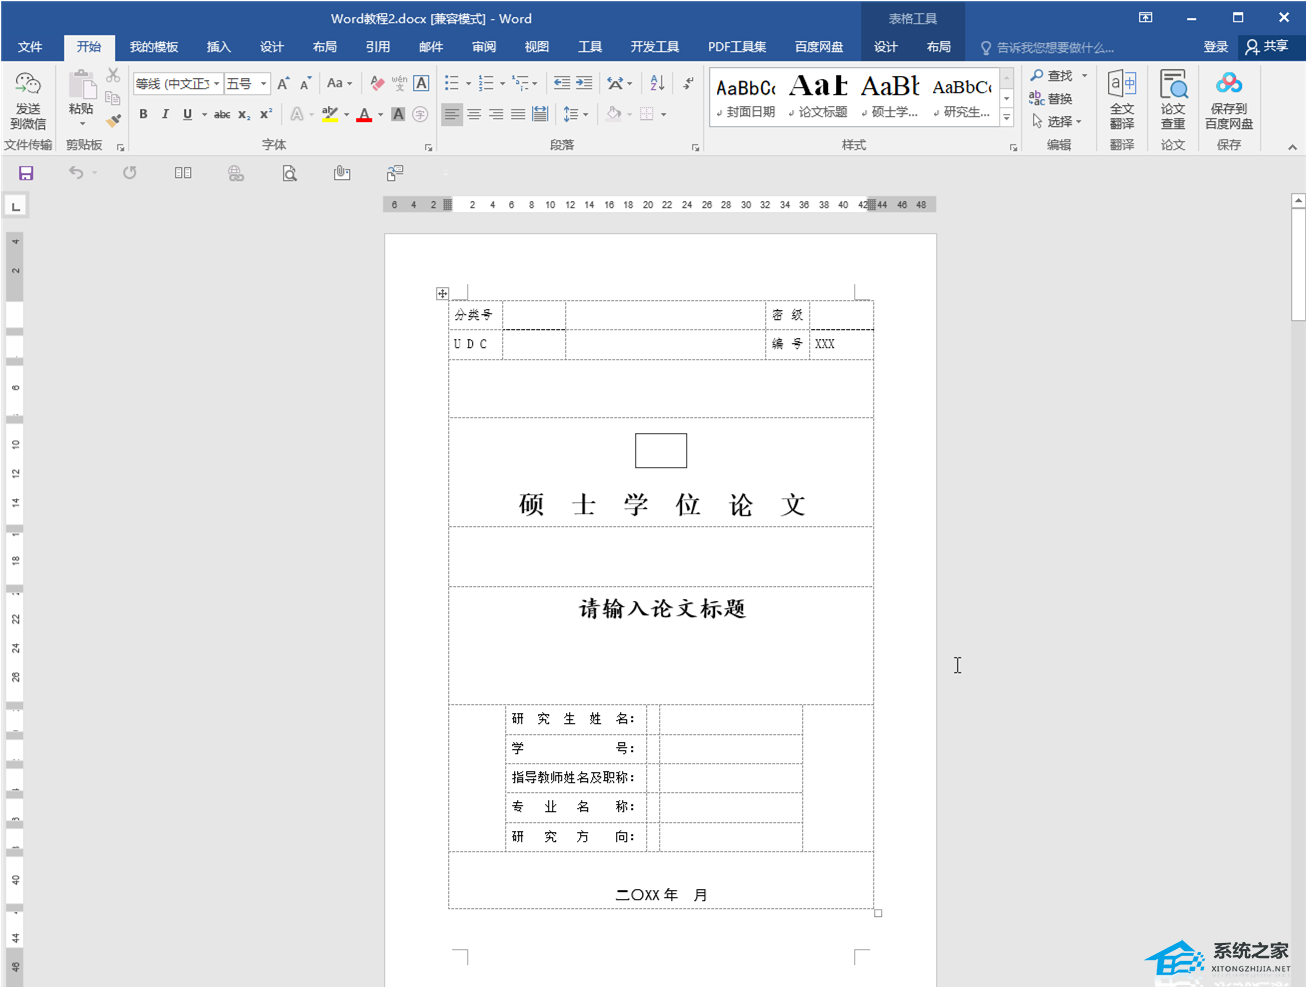Open the bullets list dropdown arrow
The height and width of the screenshot is (987, 1306).
click(x=468, y=84)
